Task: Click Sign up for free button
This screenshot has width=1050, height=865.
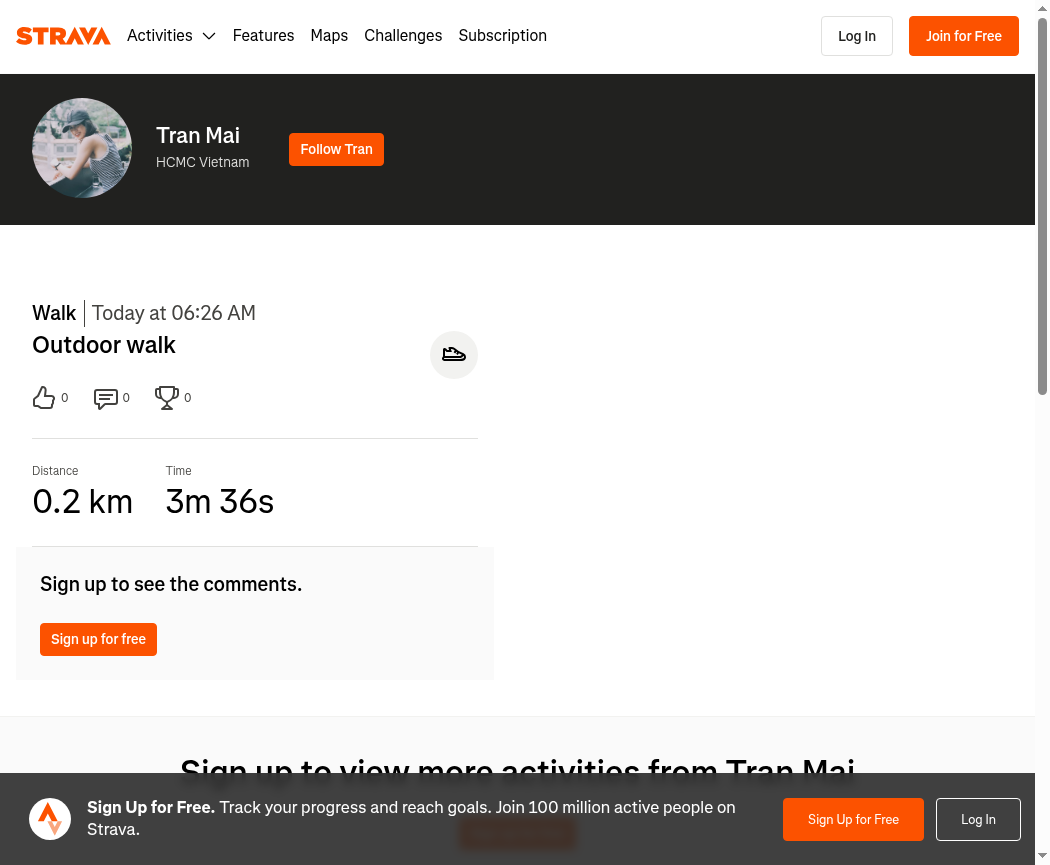Action: click(98, 639)
